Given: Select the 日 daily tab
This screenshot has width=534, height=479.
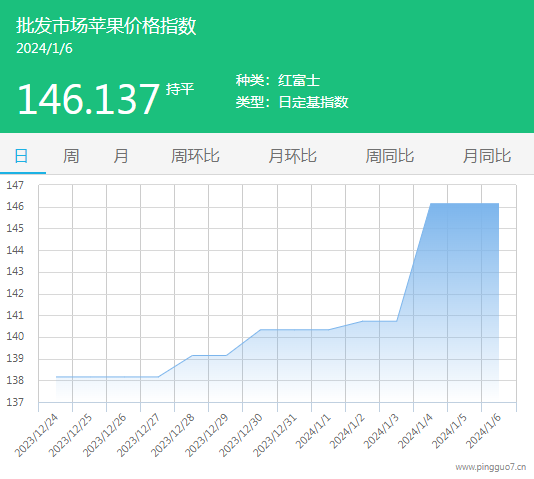Looking at the screenshot, I should pos(21,156).
